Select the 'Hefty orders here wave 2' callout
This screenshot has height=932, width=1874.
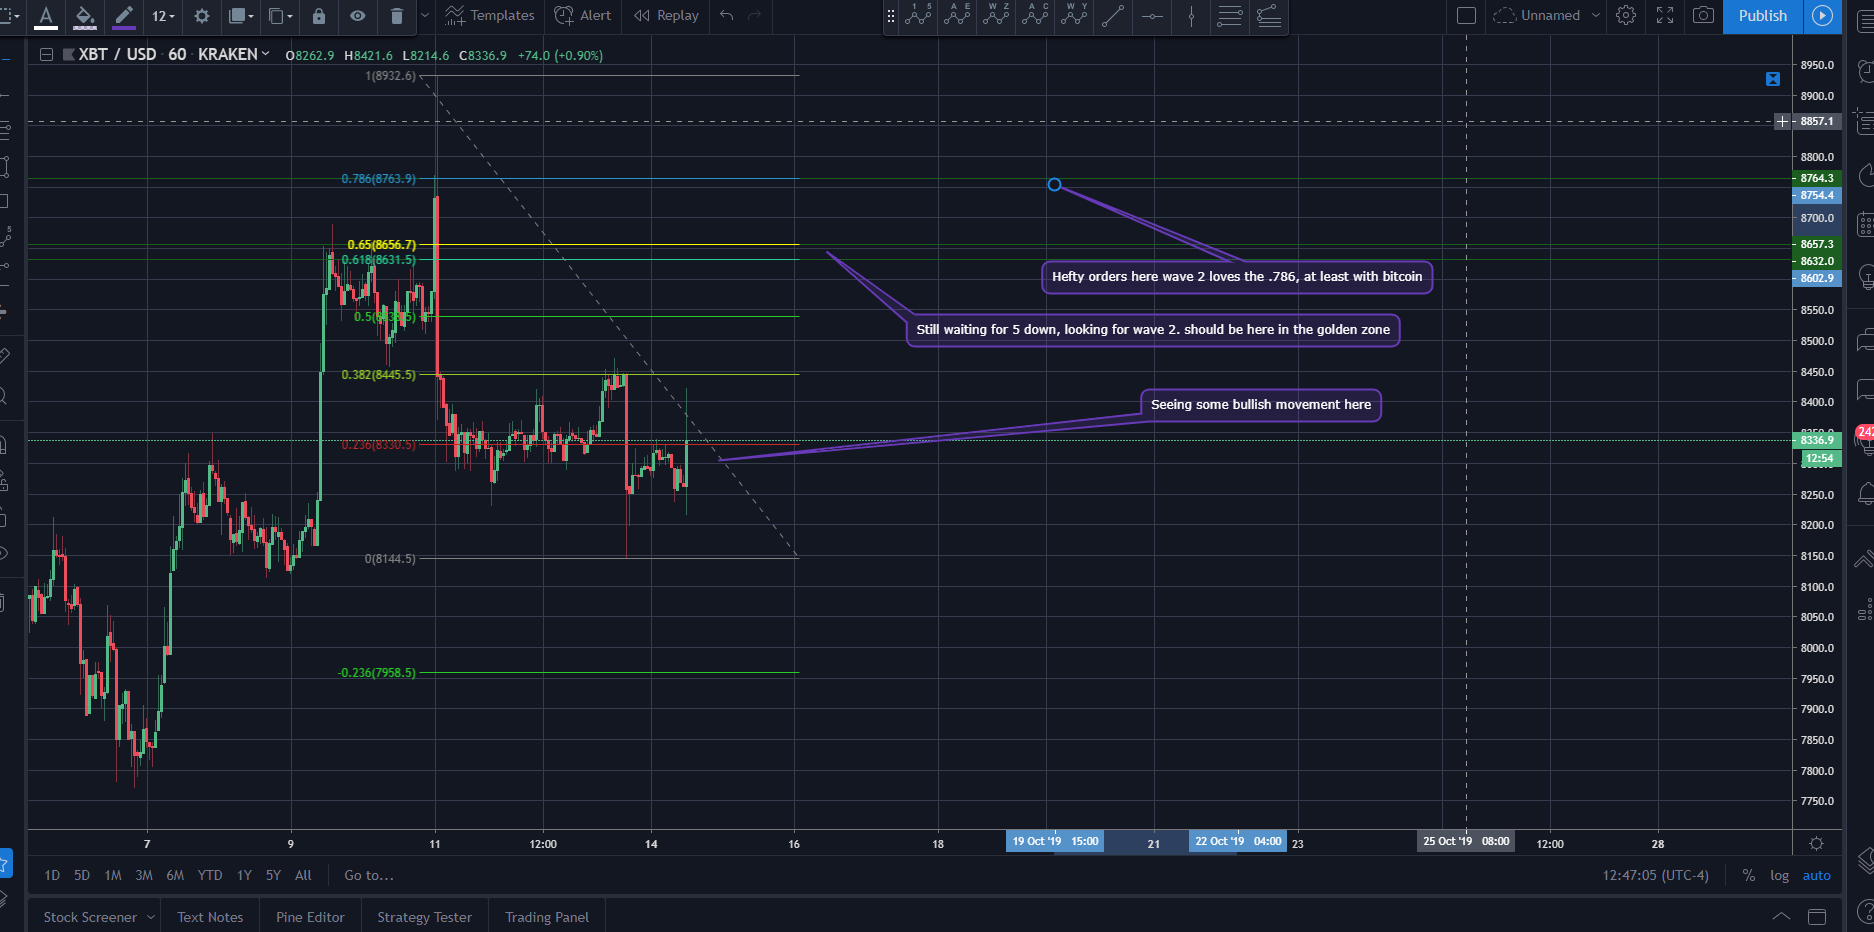pyautogui.click(x=1237, y=277)
